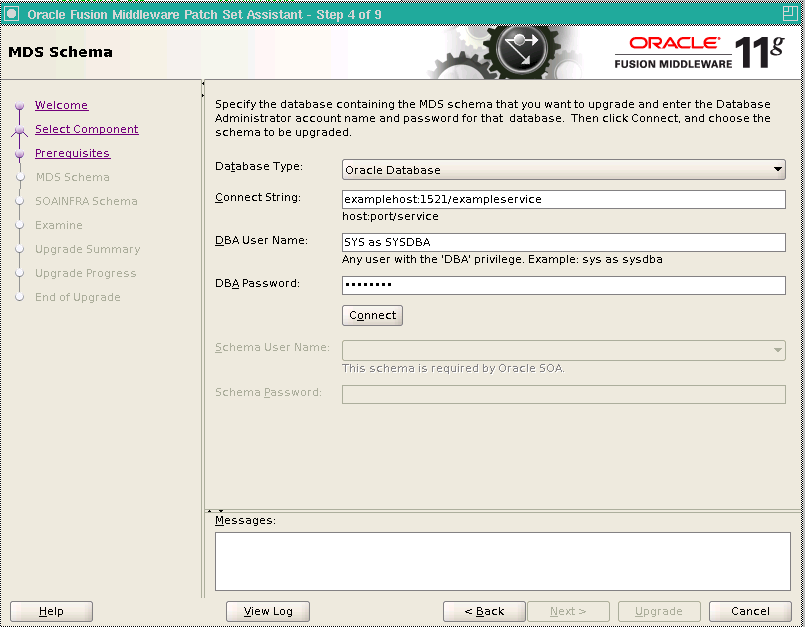Click the MDS Schema step in the sidebar
This screenshot has width=805, height=627.
[x=72, y=177]
